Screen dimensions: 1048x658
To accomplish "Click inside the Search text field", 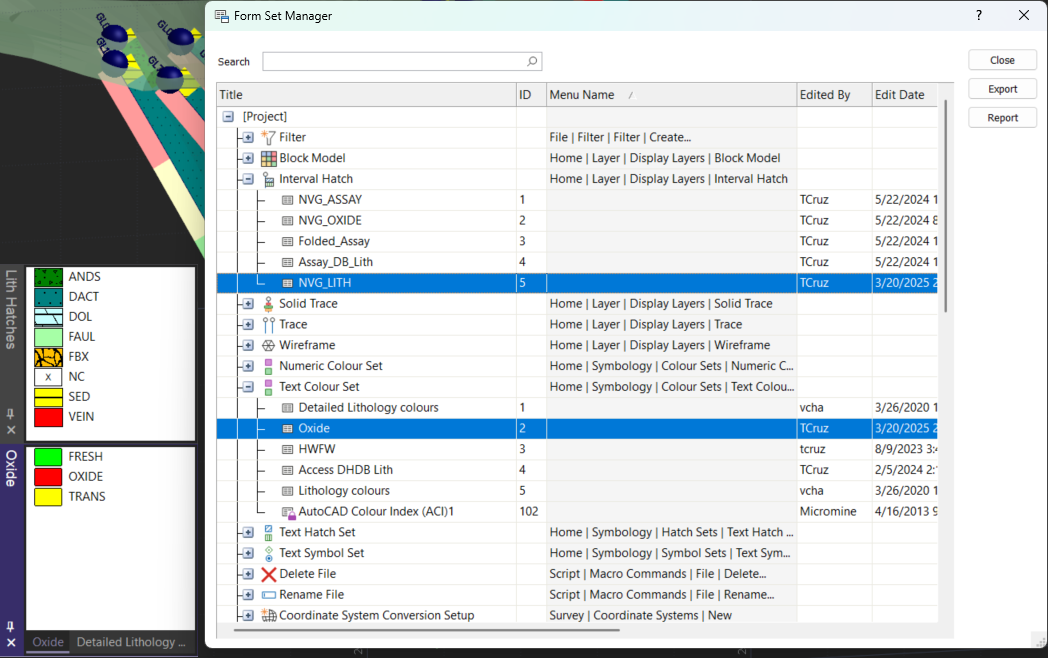I will coord(390,62).
